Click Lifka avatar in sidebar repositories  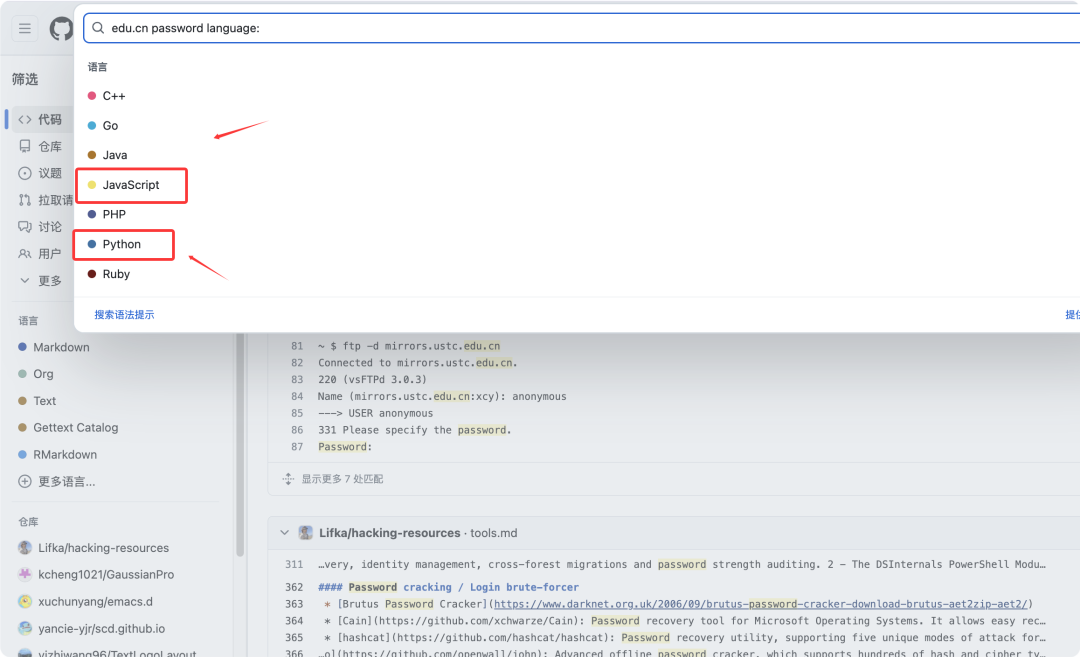tap(25, 548)
